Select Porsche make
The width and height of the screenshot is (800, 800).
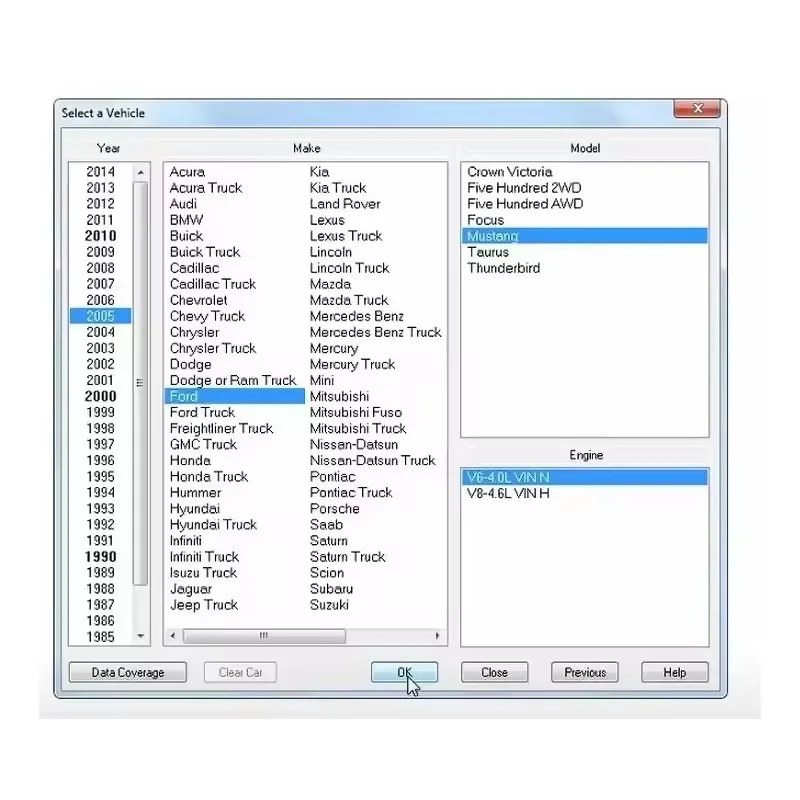[x=334, y=509]
